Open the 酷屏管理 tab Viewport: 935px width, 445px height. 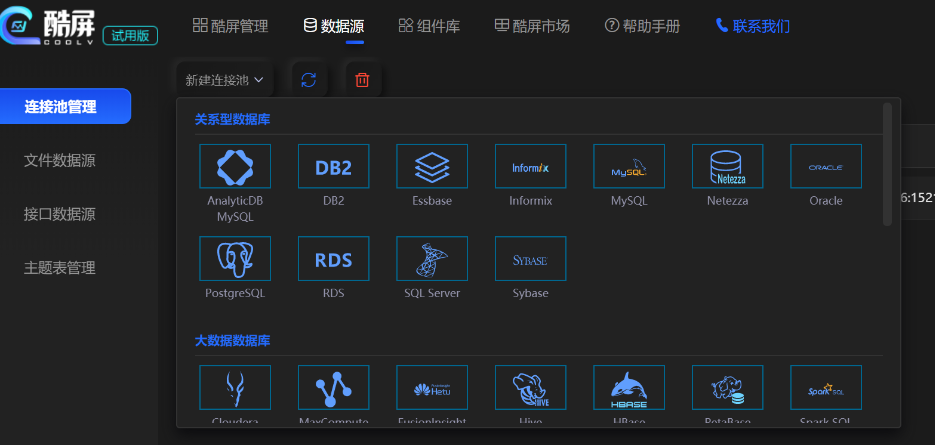coord(230,26)
